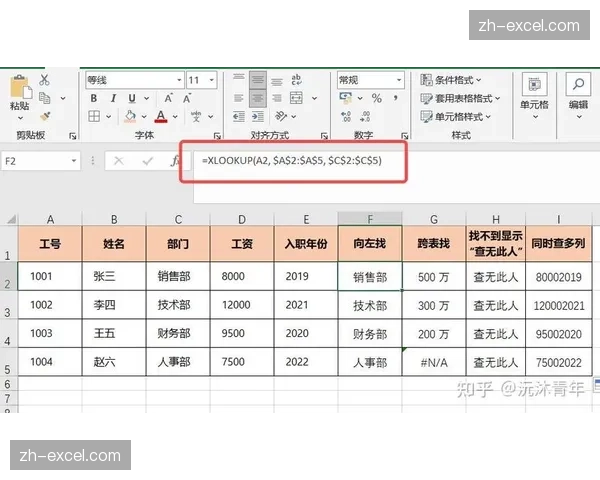
Task: Open the Editing (编辑) group menu
Action: [578, 96]
